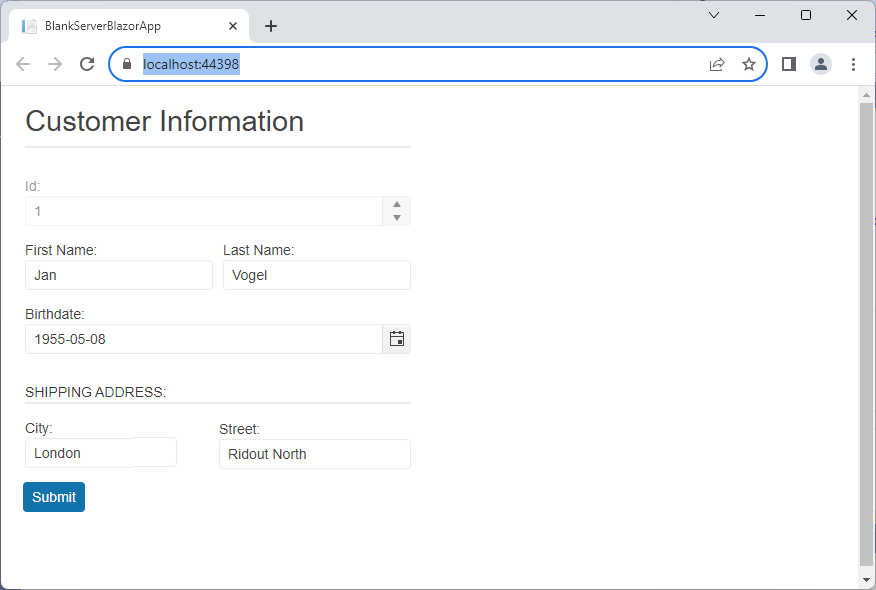Viewport: 876px width, 590px height.
Task: Click the disabled Id input field
Action: [204, 211]
